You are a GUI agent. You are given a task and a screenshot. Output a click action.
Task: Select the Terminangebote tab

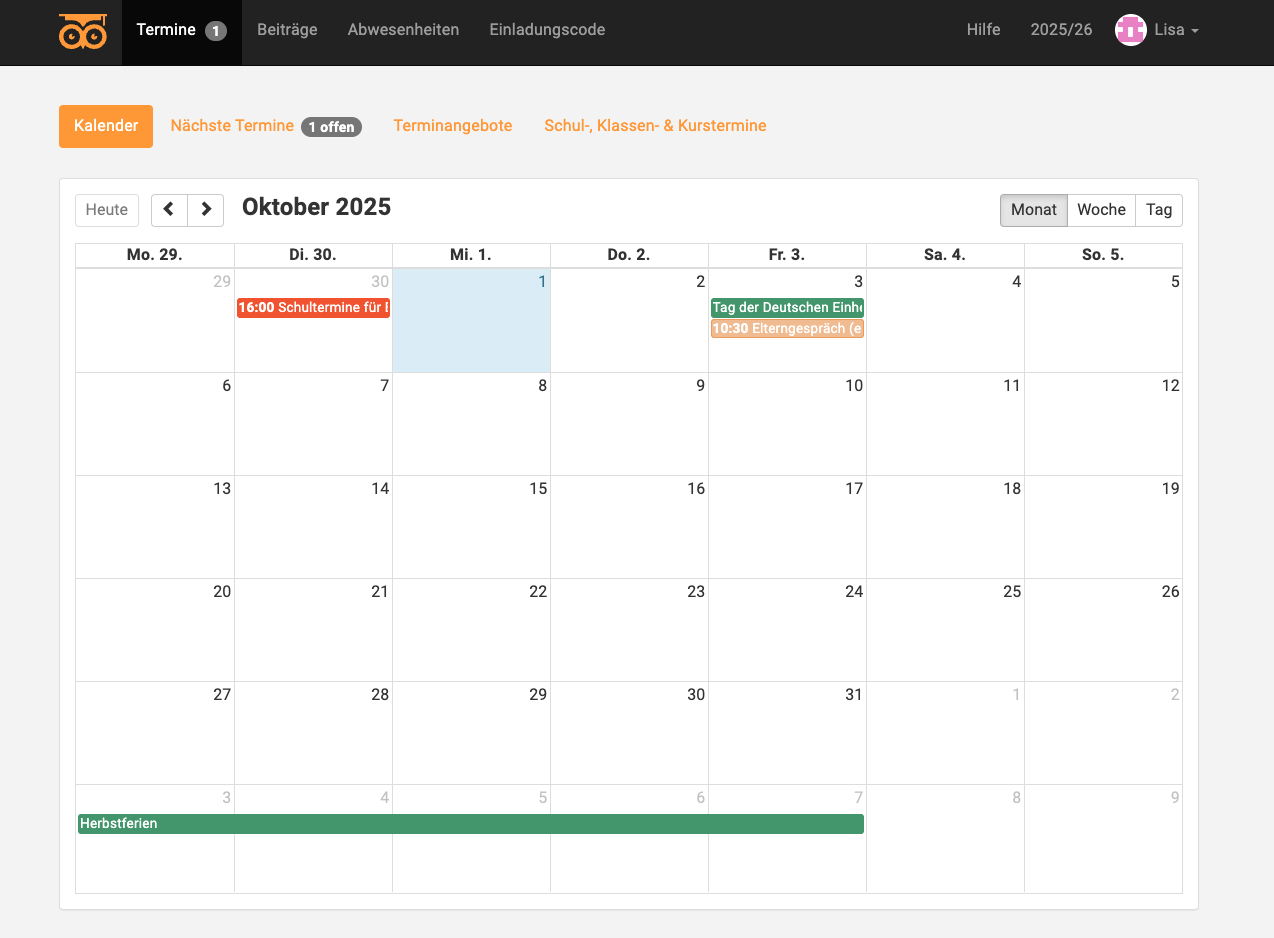(x=452, y=126)
